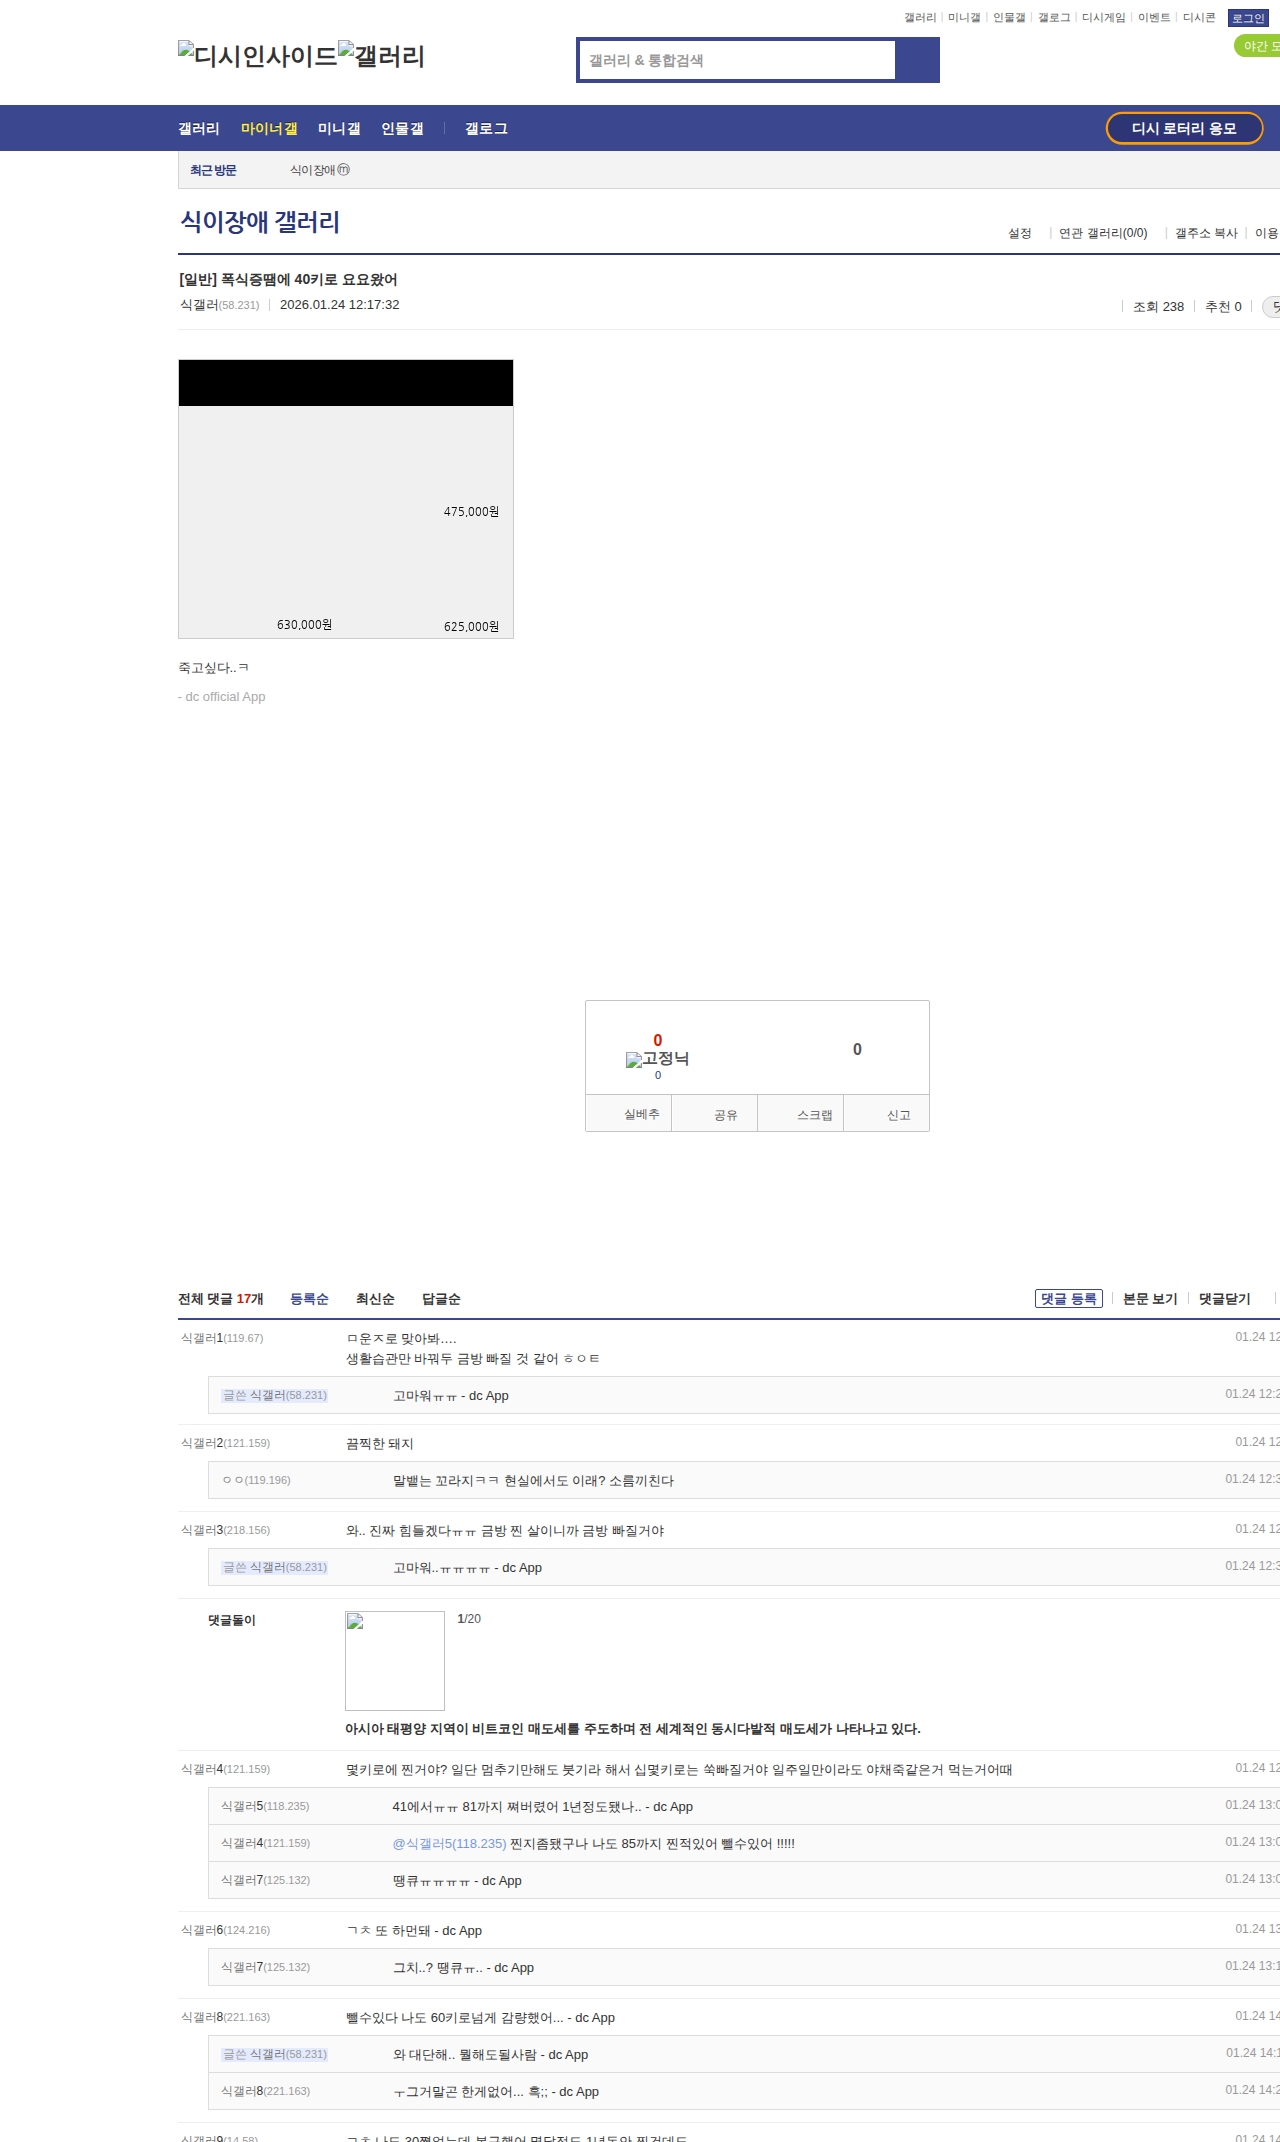Click the author of reply 고마워..ㅠㅠㅠㅠ
Image resolution: width=1280 pixels, height=2142 pixels.
click(x=275, y=1567)
